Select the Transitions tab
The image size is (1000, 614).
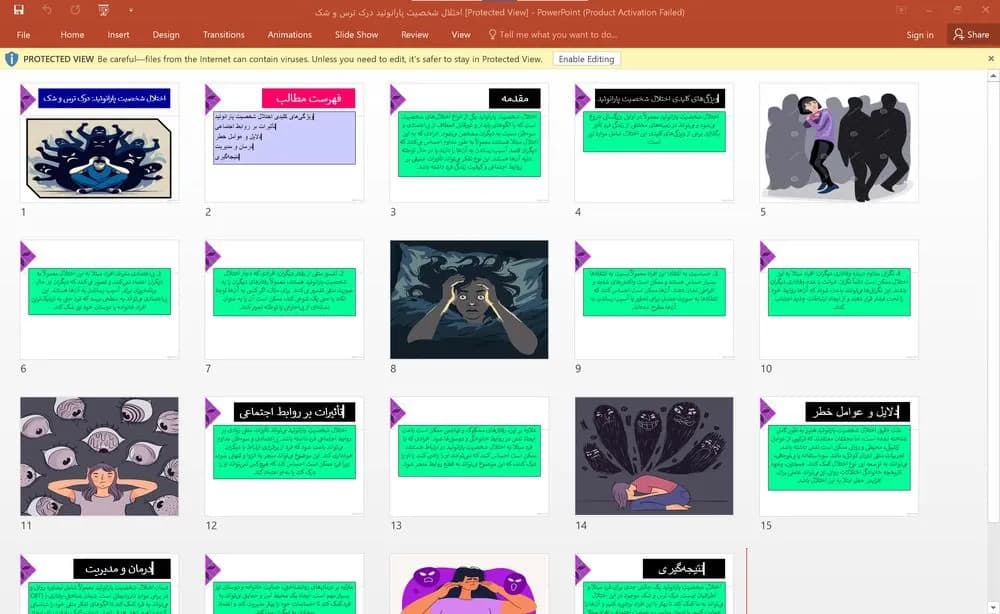click(223, 35)
